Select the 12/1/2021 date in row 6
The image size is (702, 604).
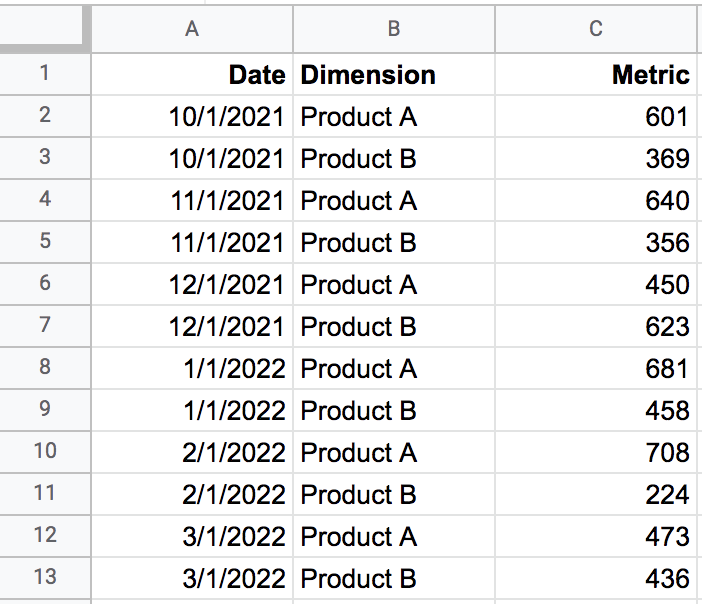(192, 285)
